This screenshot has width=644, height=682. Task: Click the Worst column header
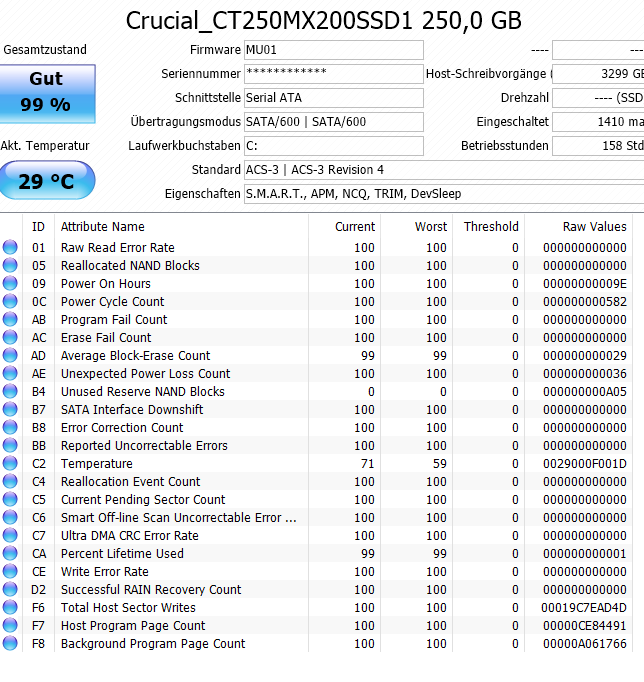pyautogui.click(x=417, y=227)
